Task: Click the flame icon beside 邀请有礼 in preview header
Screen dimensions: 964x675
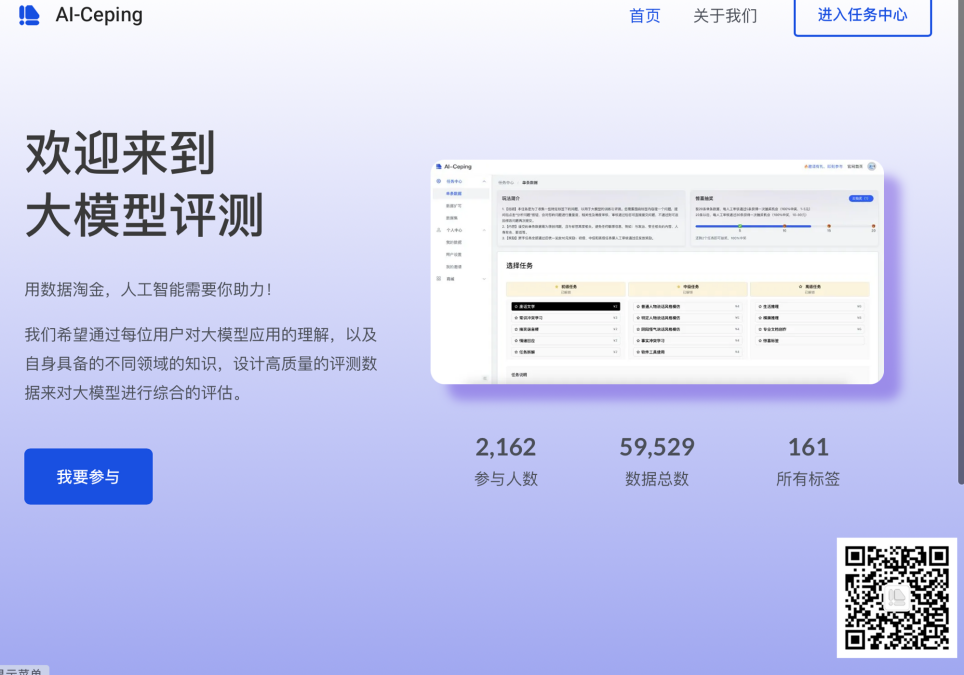Action: tap(806, 167)
